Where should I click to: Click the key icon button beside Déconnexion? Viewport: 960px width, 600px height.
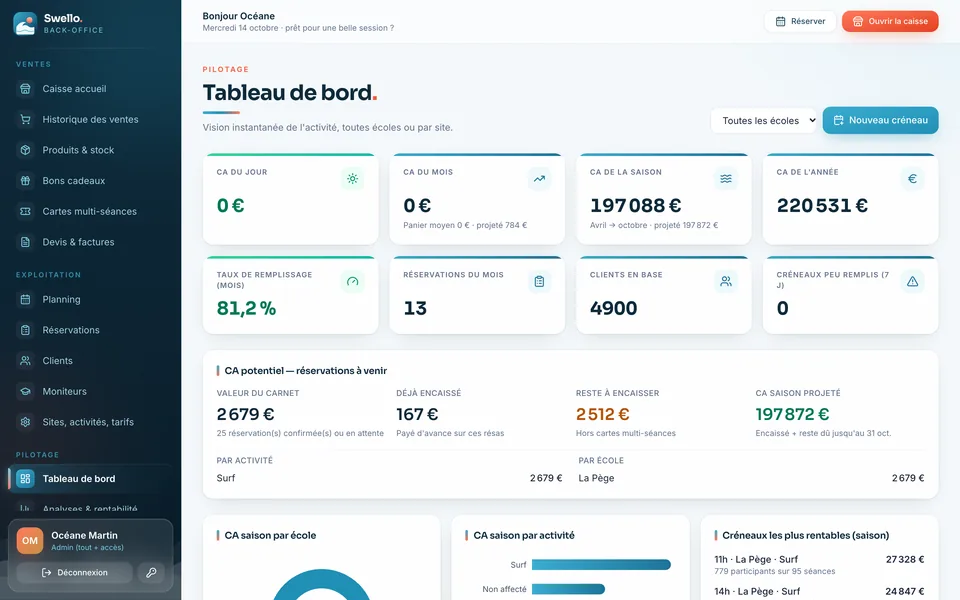coord(151,572)
